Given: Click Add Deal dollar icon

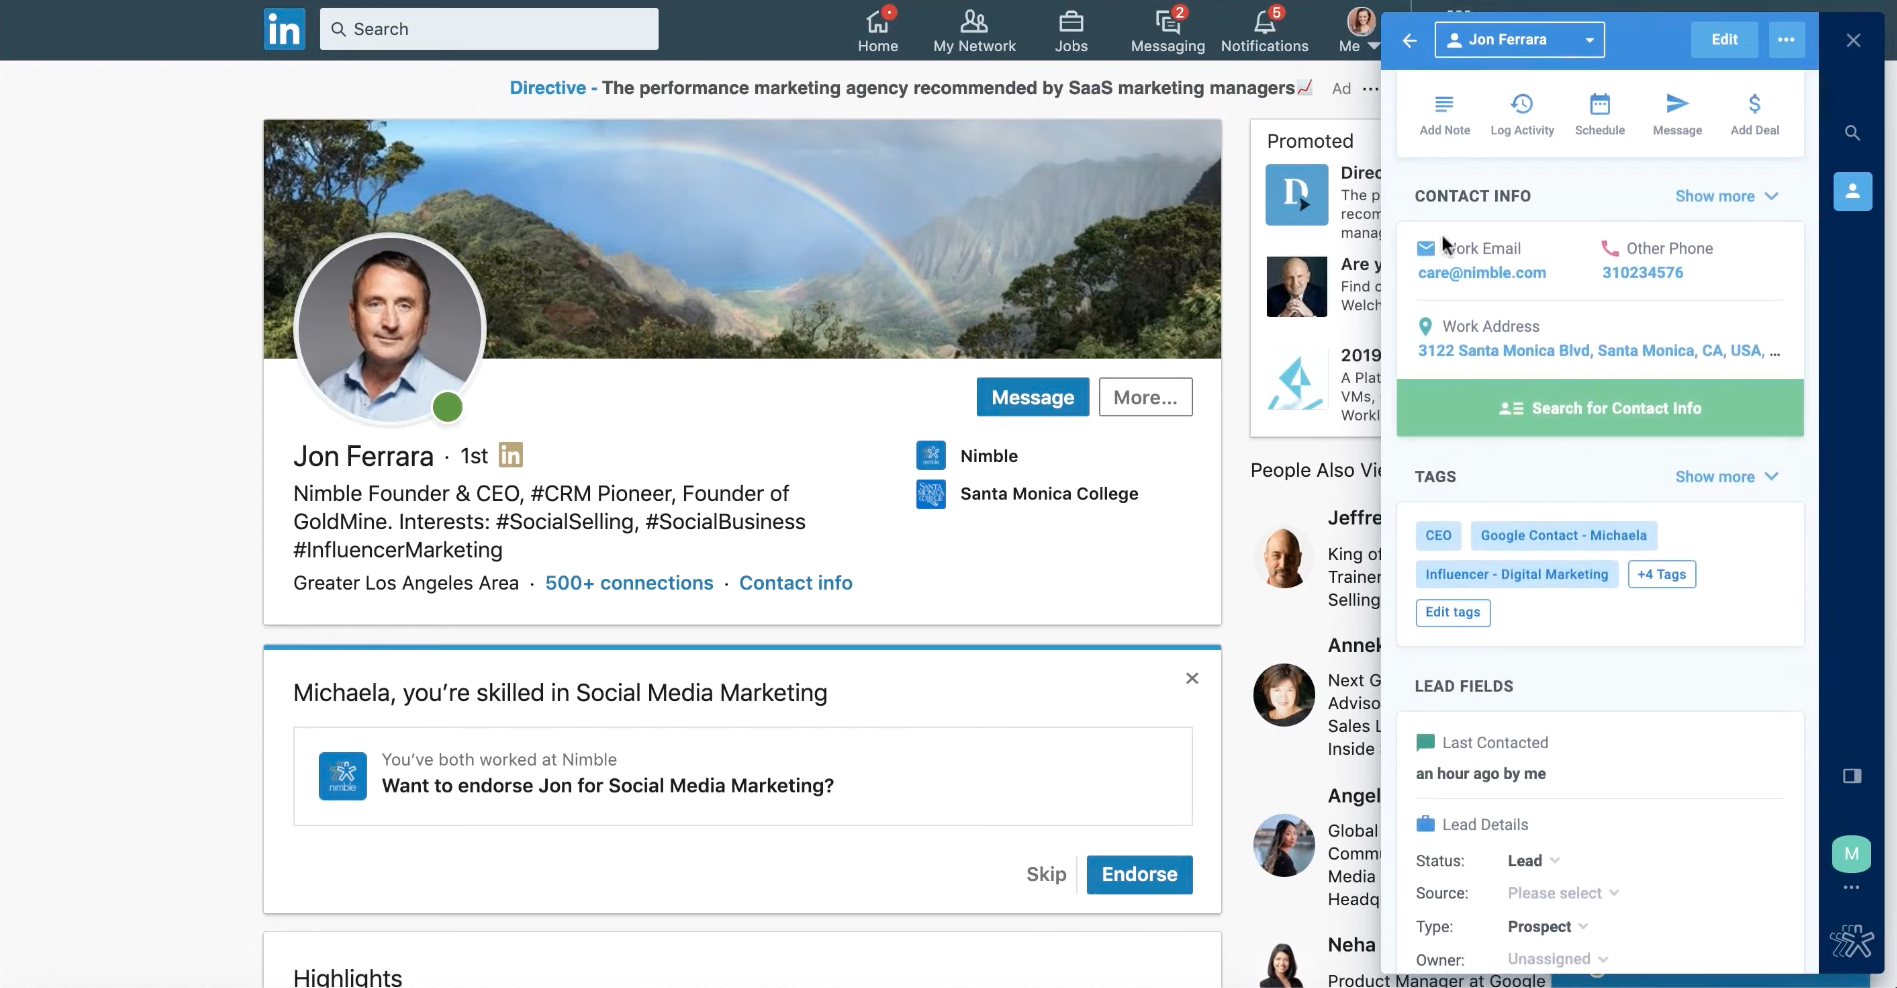Looking at the screenshot, I should tap(1754, 115).
